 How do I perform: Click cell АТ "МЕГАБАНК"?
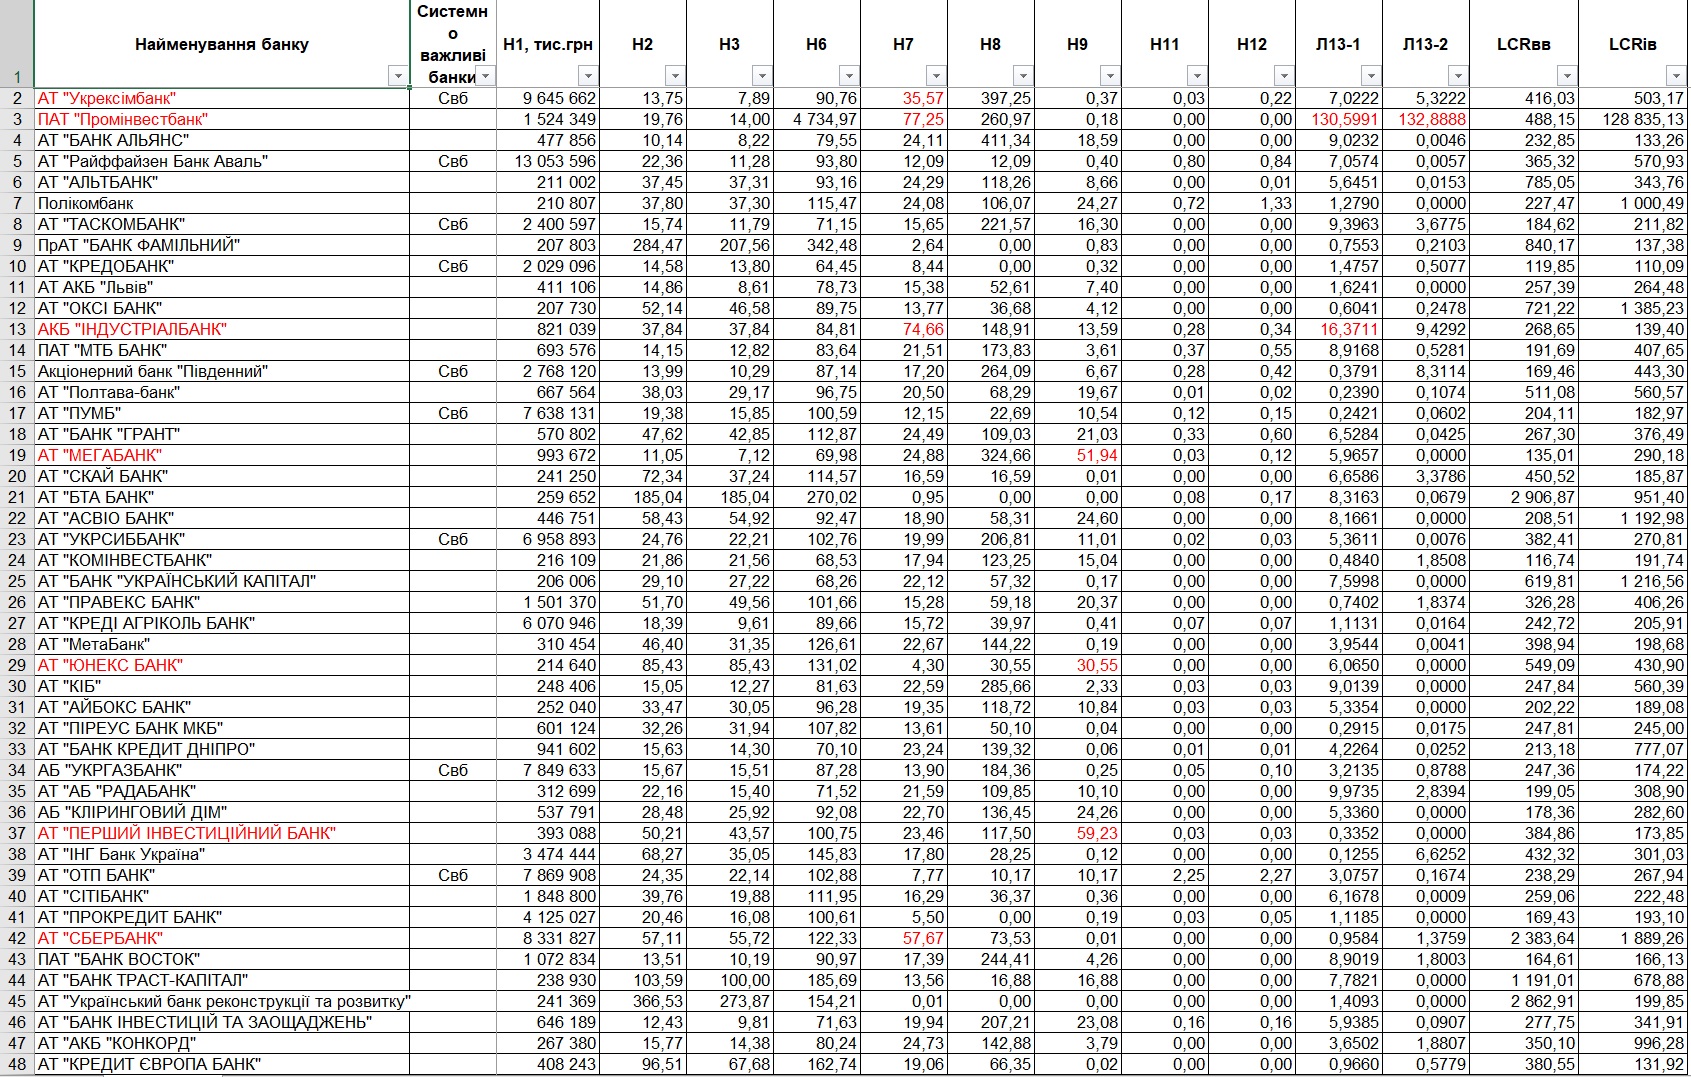[222, 455]
